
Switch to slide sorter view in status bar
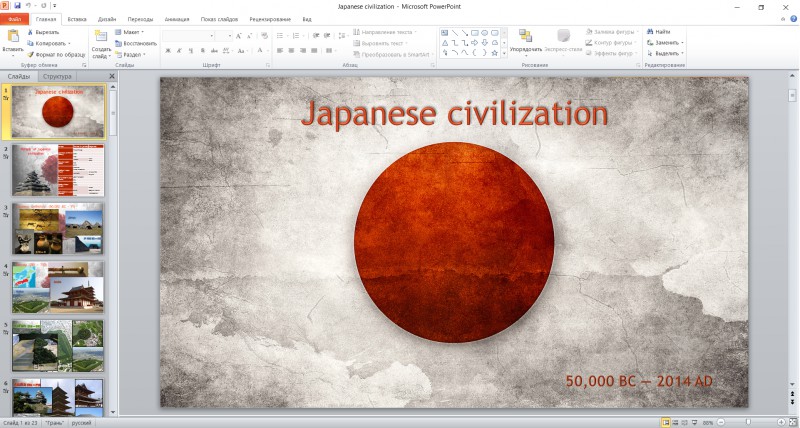[676, 422]
